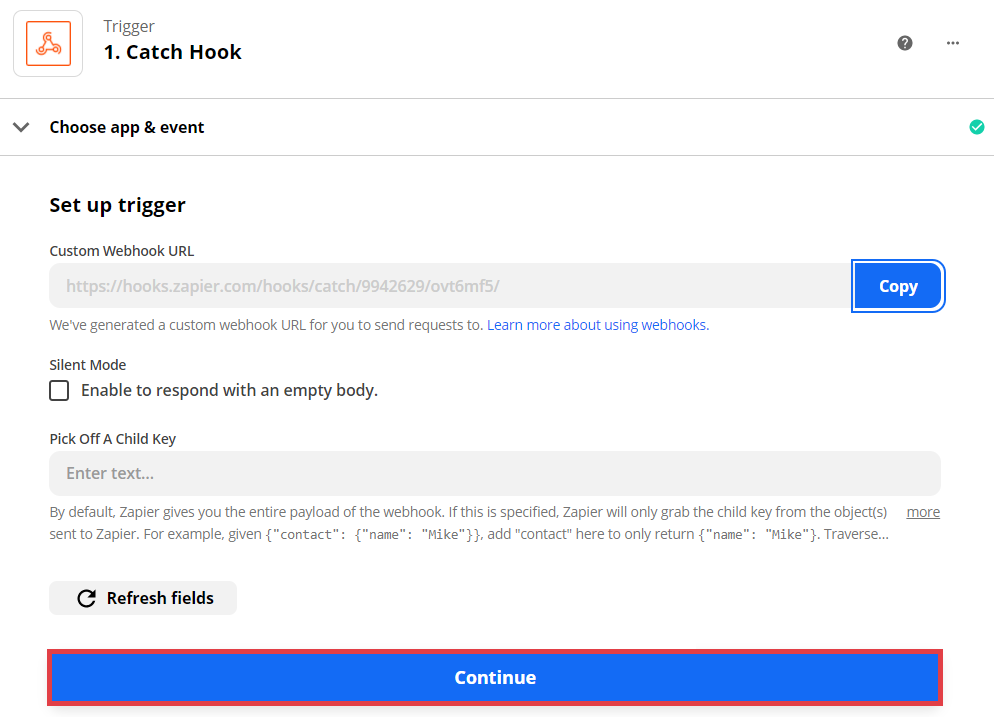
Task: Focus the Pick Off A Child Key input
Action: 494,473
